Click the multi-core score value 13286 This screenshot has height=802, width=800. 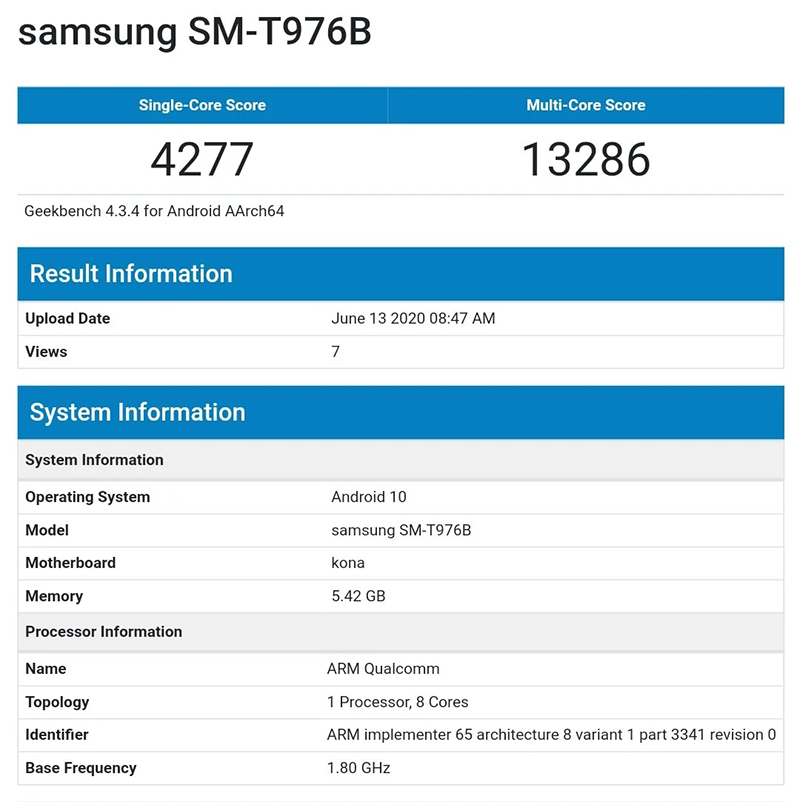pos(586,160)
